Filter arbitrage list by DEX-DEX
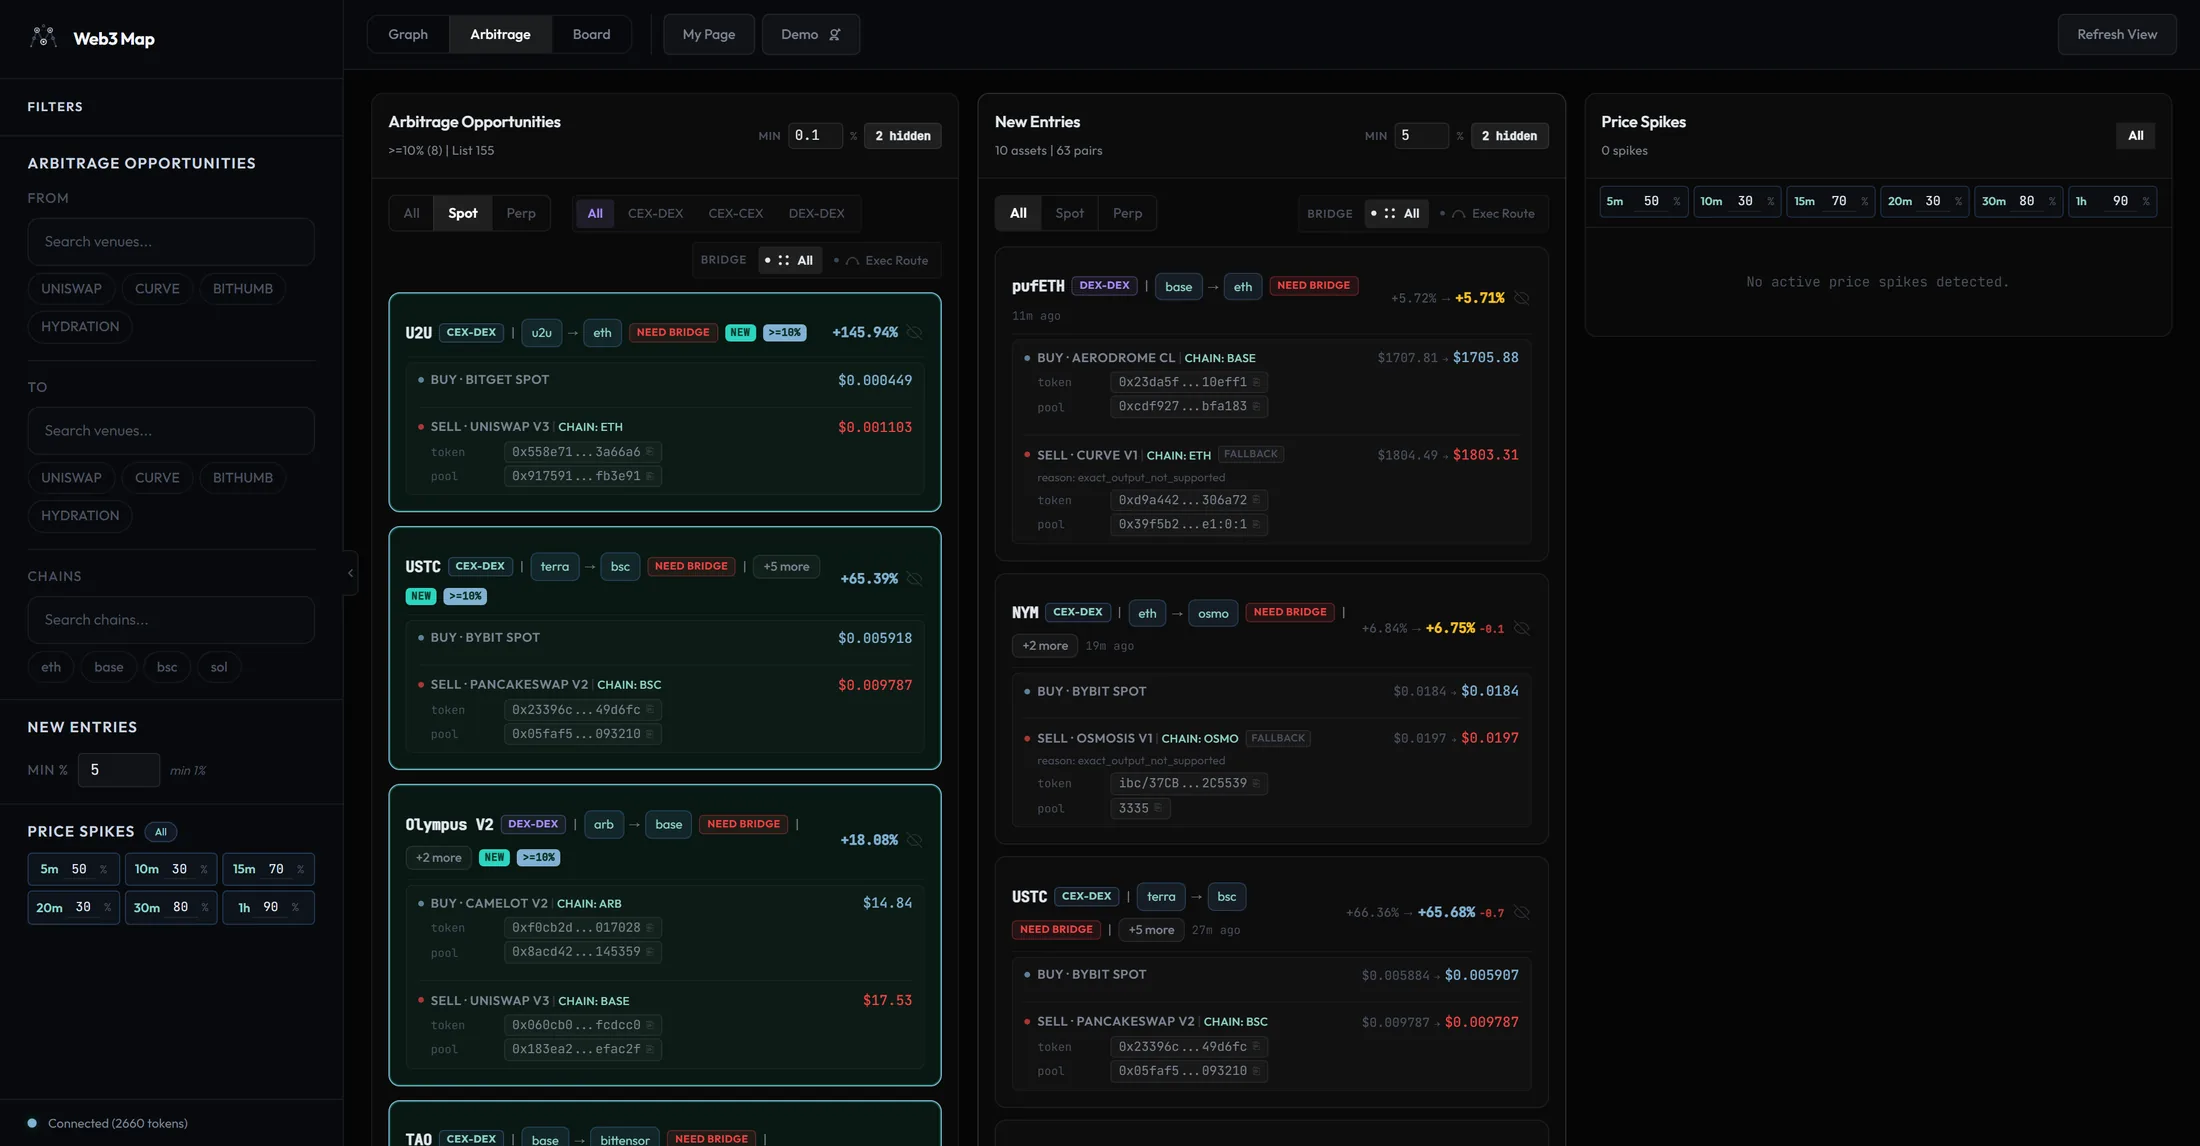Viewport: 2200px width, 1146px height. coord(816,214)
